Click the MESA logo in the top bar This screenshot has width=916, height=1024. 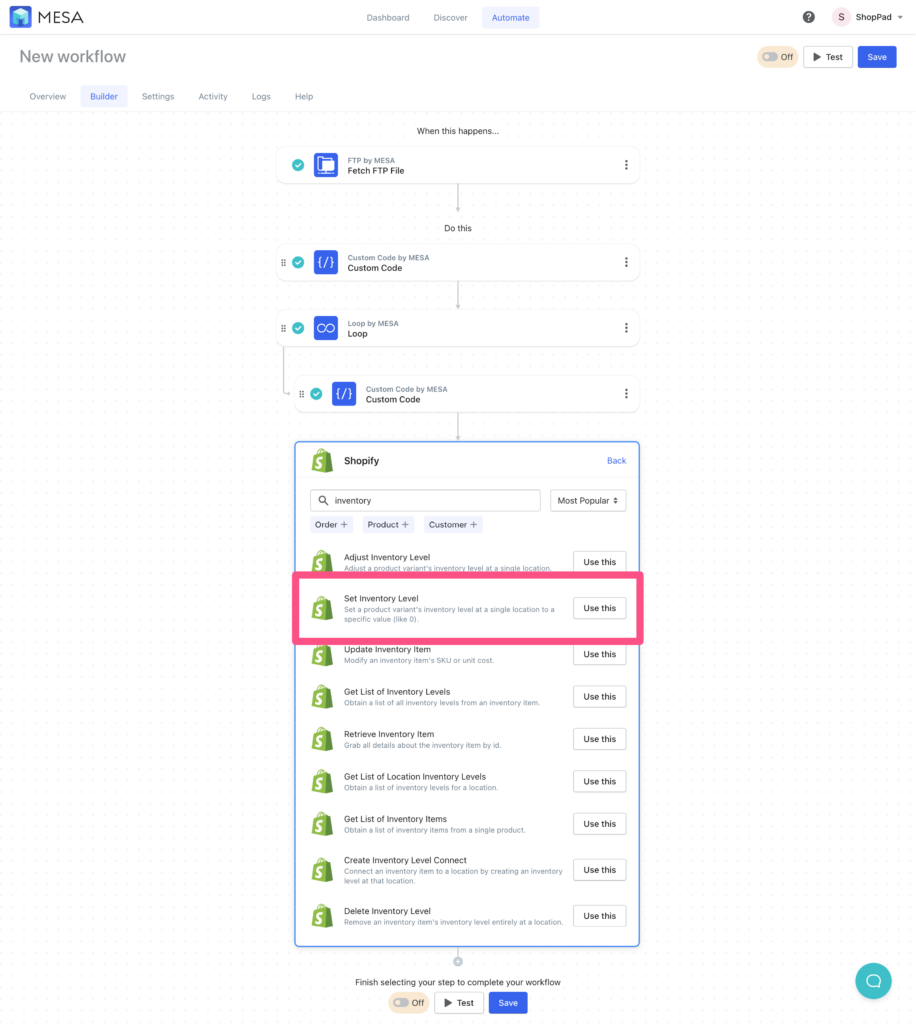pos(44,16)
